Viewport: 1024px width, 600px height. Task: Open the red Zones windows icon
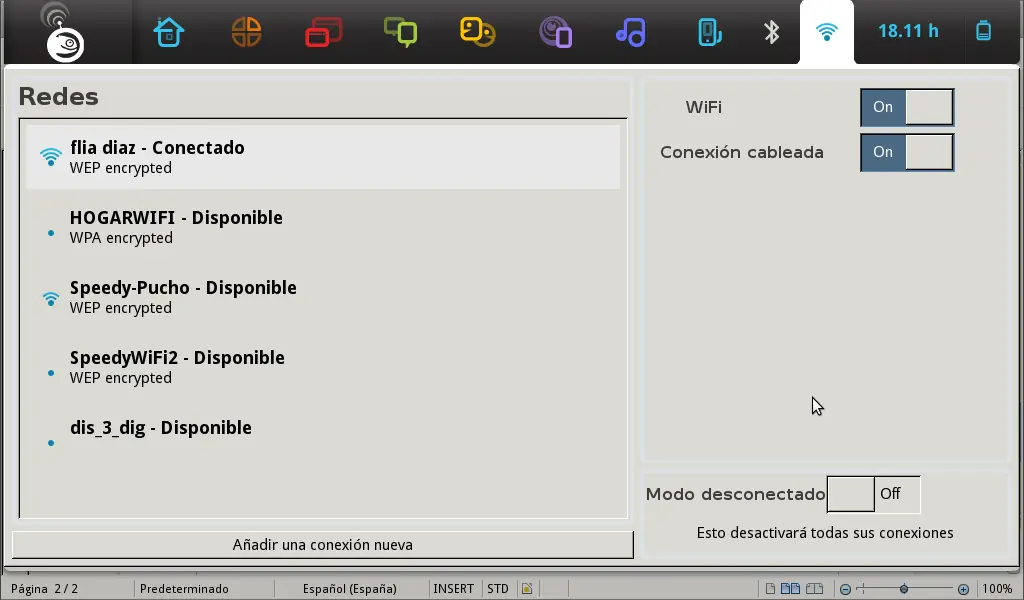click(323, 32)
